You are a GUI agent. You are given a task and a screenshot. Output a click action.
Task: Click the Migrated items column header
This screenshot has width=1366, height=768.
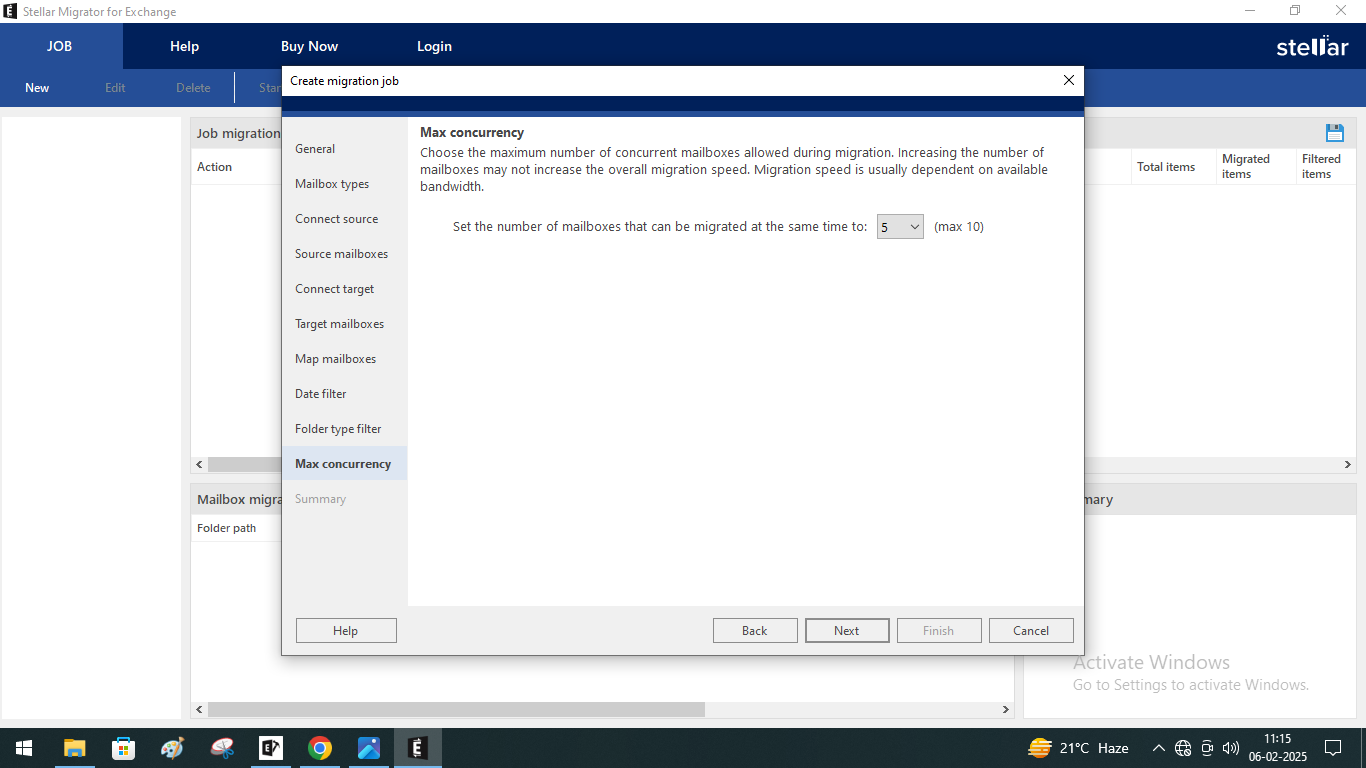(1256, 167)
